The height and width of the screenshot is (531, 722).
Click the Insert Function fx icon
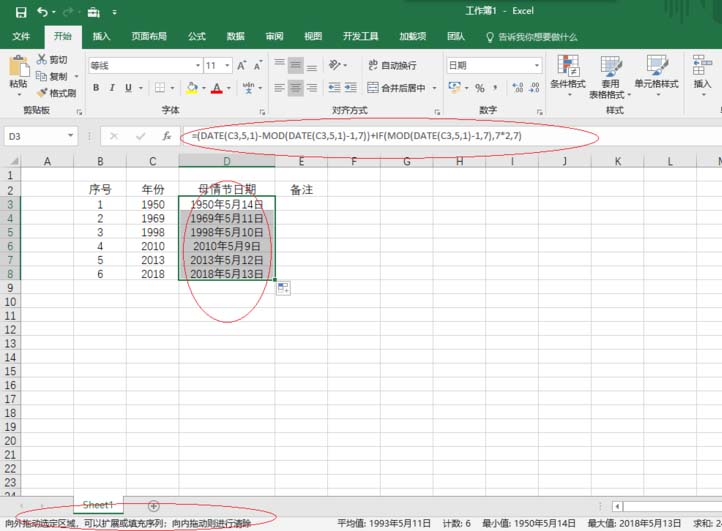point(167,136)
